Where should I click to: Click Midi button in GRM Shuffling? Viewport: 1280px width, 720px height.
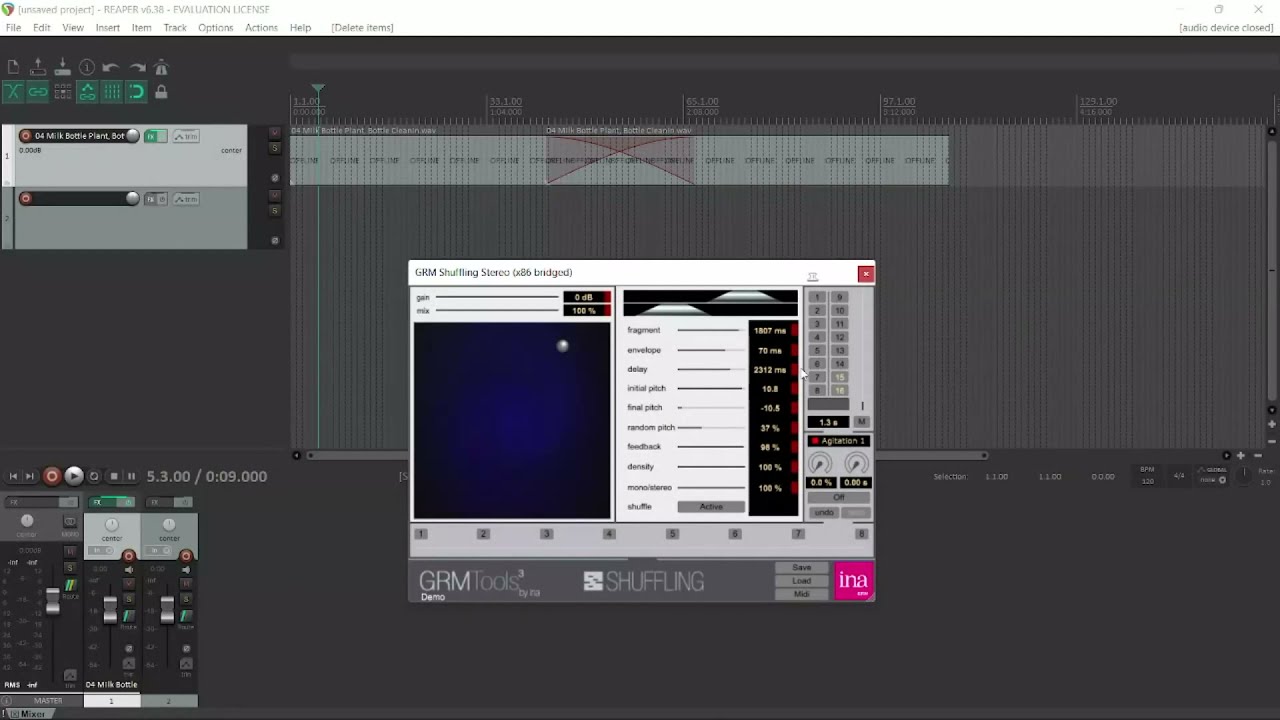point(802,594)
